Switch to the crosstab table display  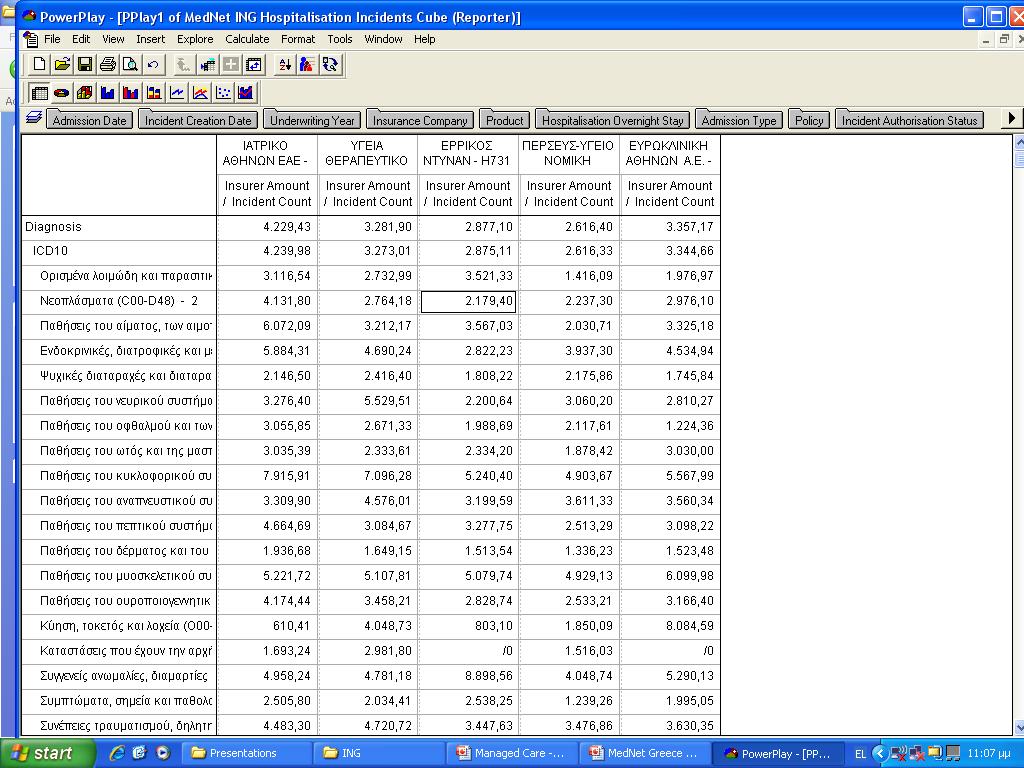[39, 93]
